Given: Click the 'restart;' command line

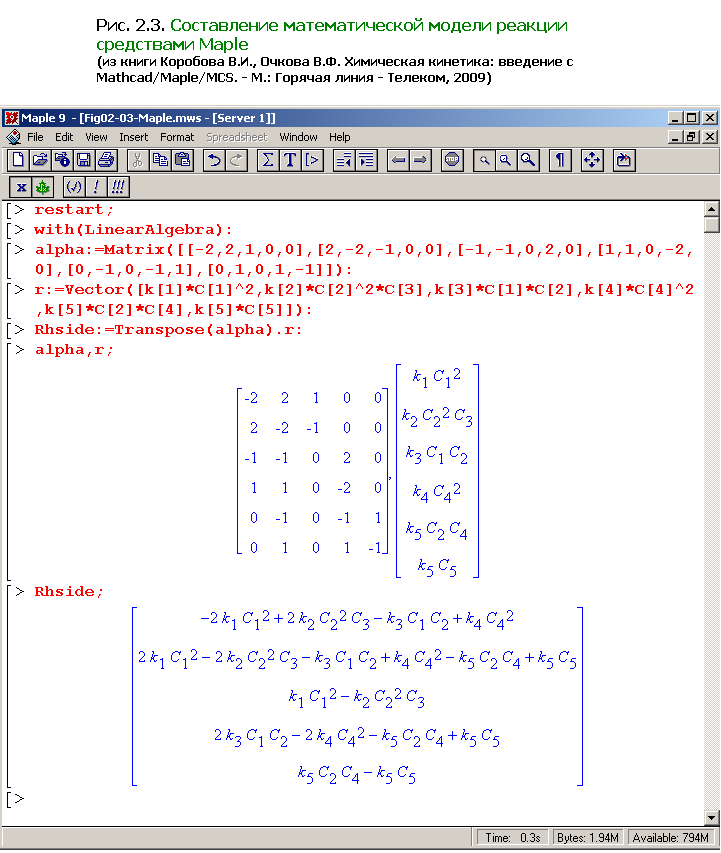Looking at the screenshot, I should pyautogui.click(x=74, y=209).
